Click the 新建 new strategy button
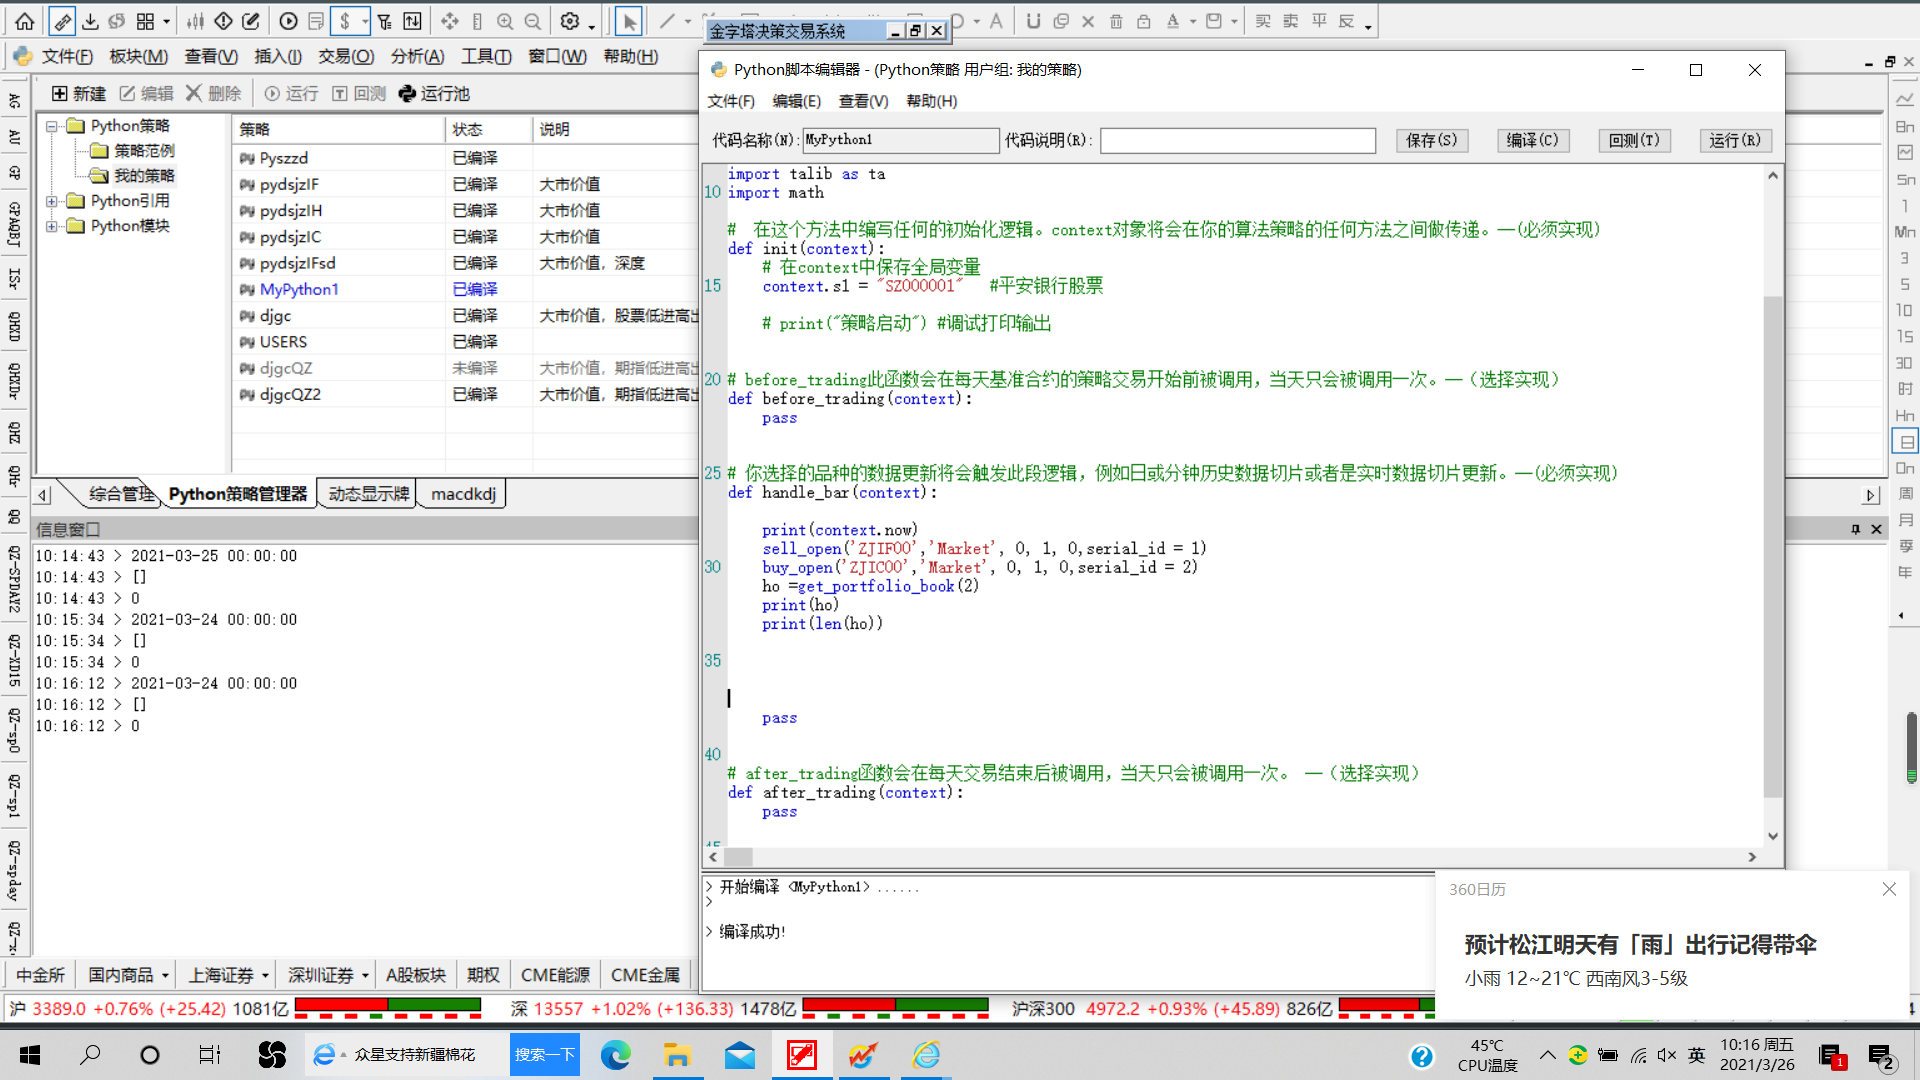The image size is (1920, 1080). [x=79, y=93]
